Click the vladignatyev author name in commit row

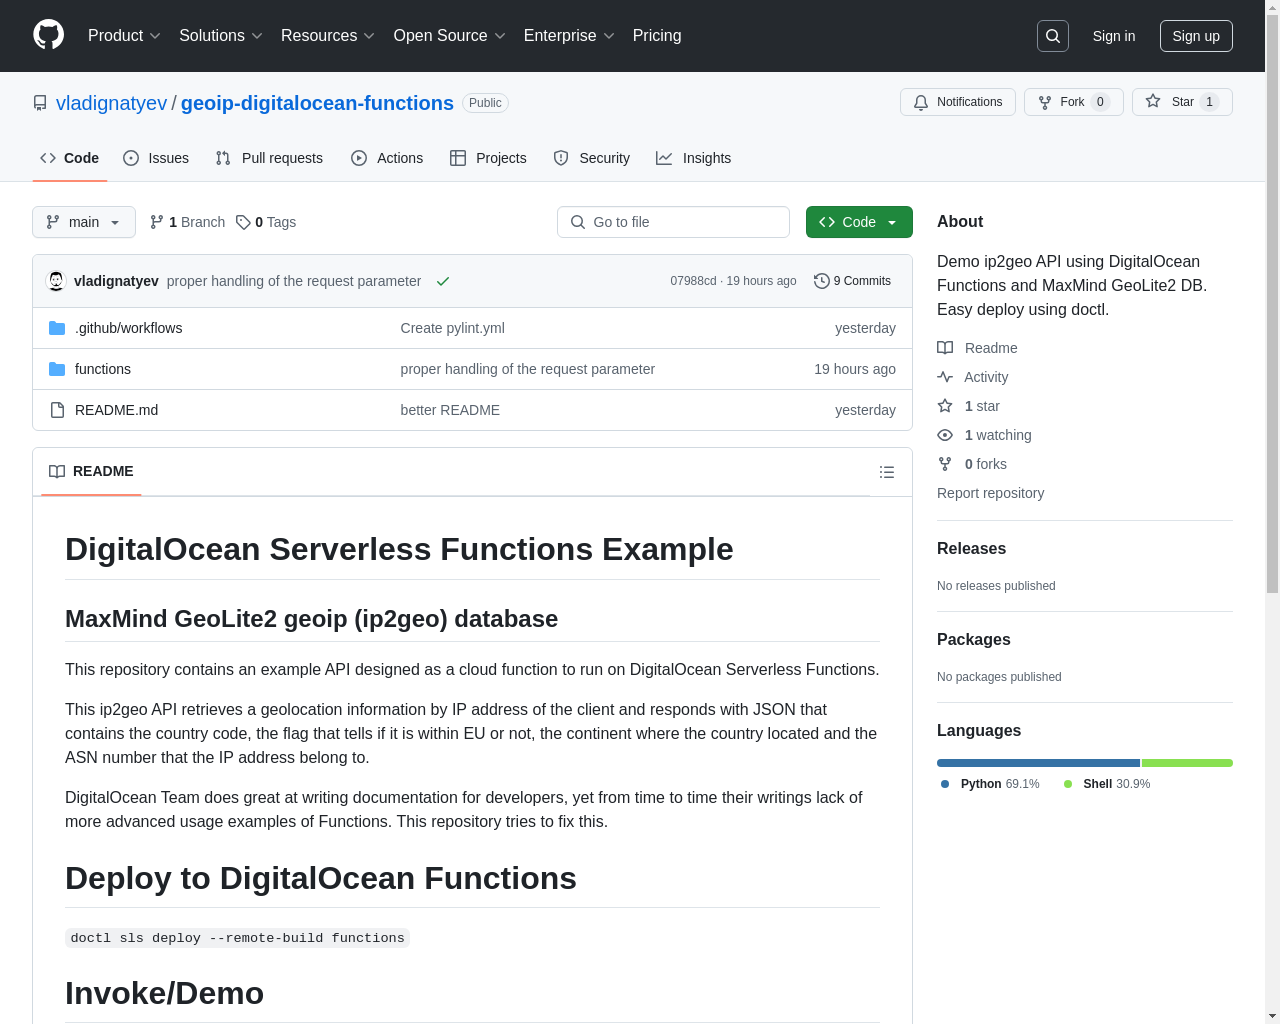[116, 281]
